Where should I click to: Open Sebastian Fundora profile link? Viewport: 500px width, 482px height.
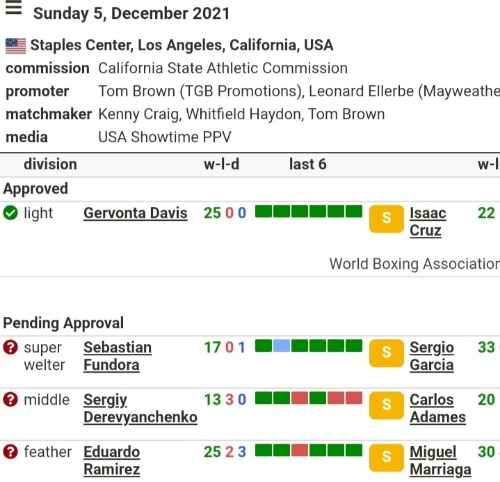[118, 356]
